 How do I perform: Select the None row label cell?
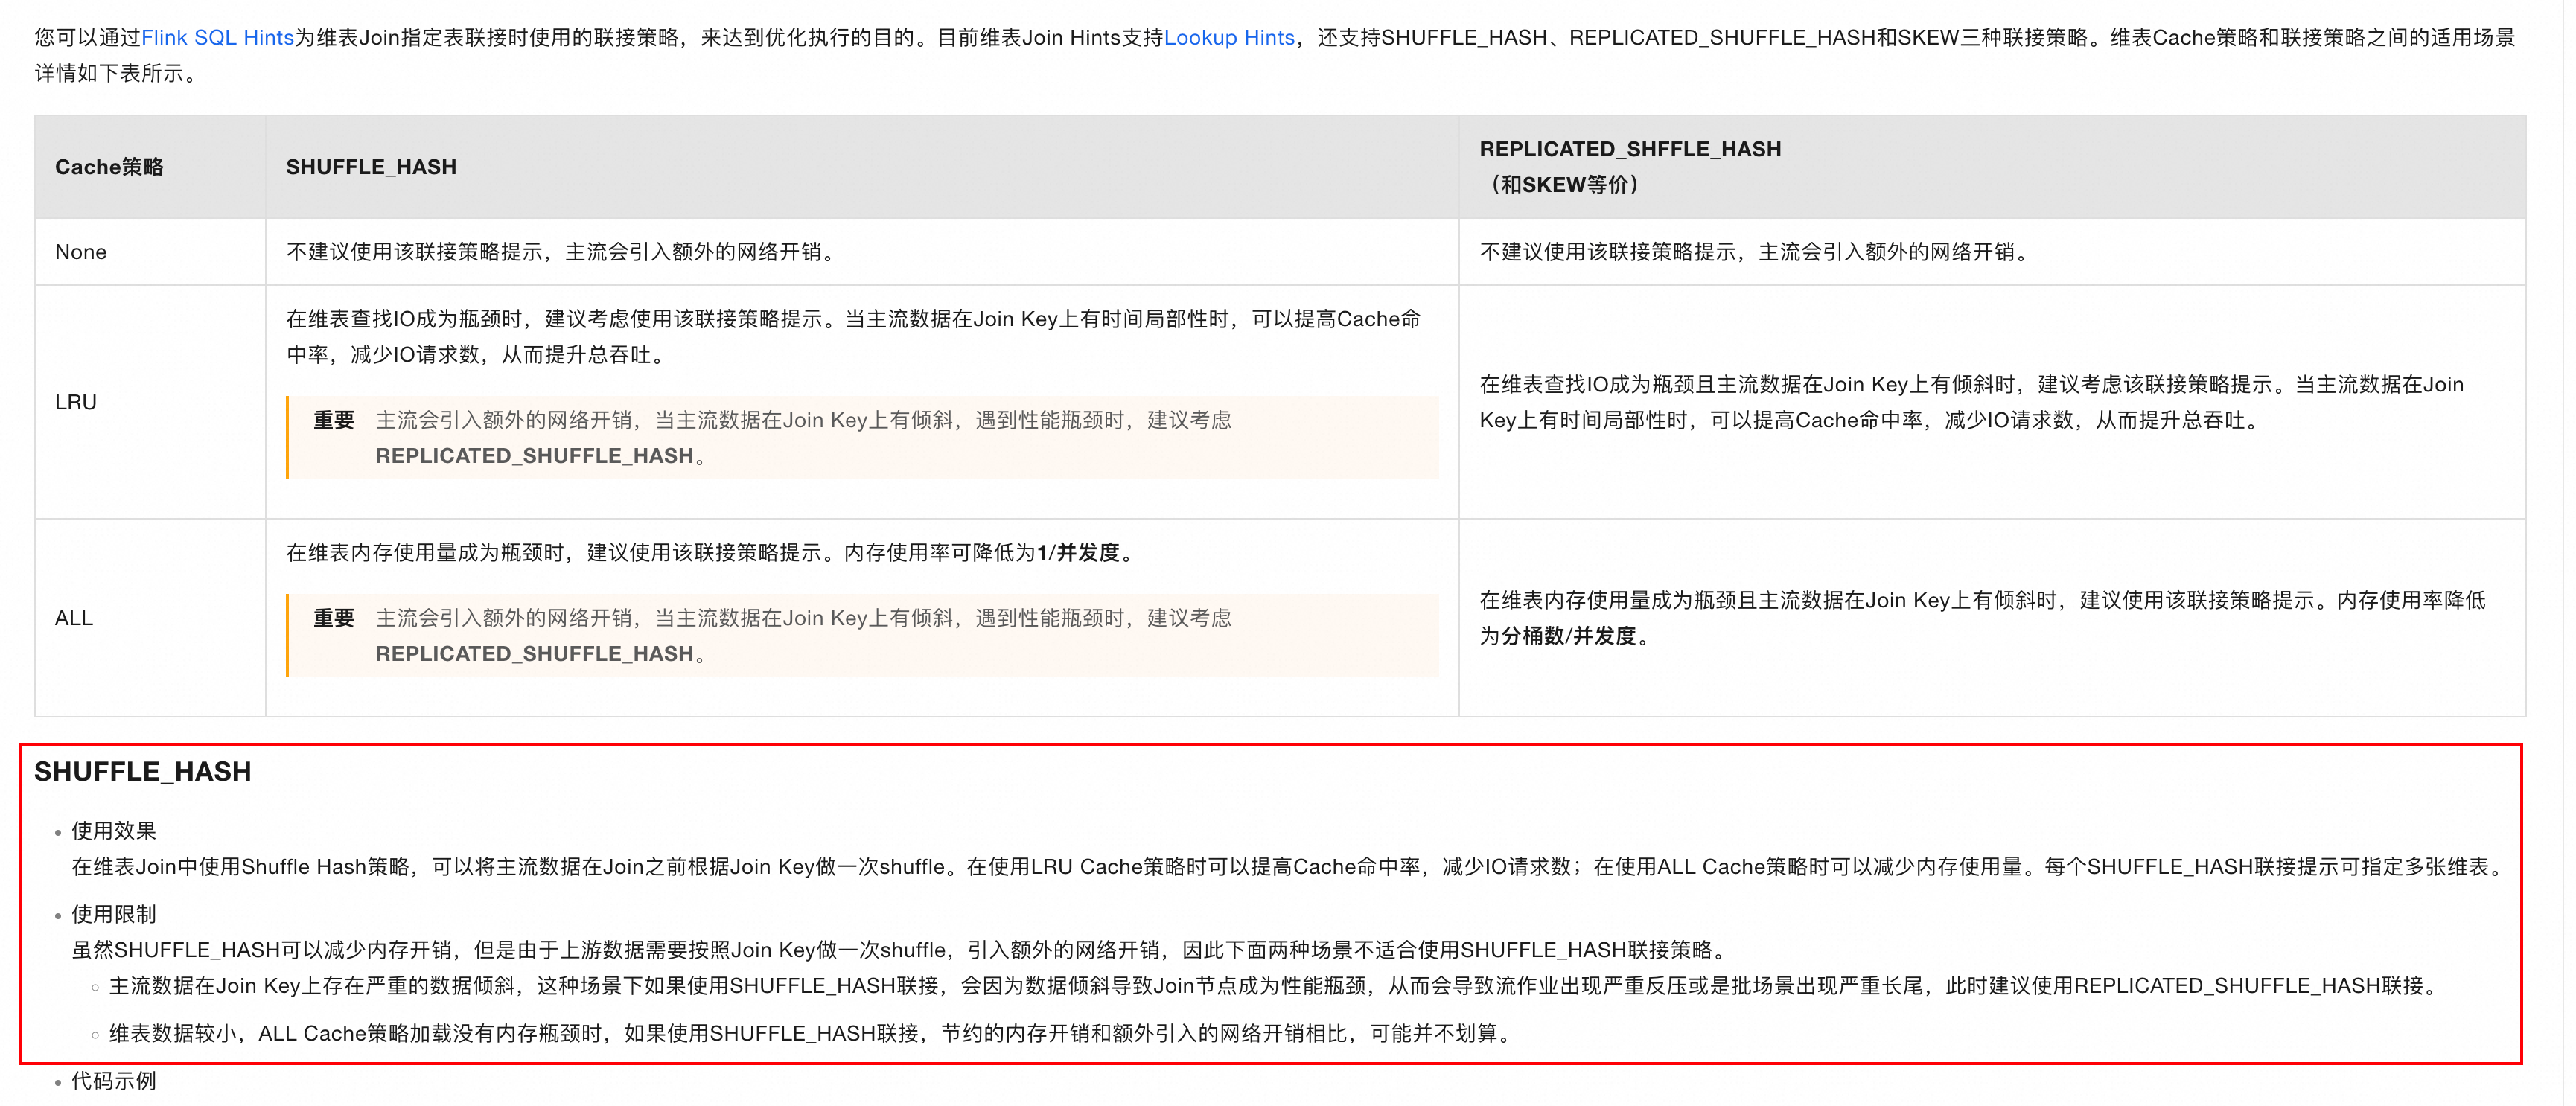pos(81,252)
